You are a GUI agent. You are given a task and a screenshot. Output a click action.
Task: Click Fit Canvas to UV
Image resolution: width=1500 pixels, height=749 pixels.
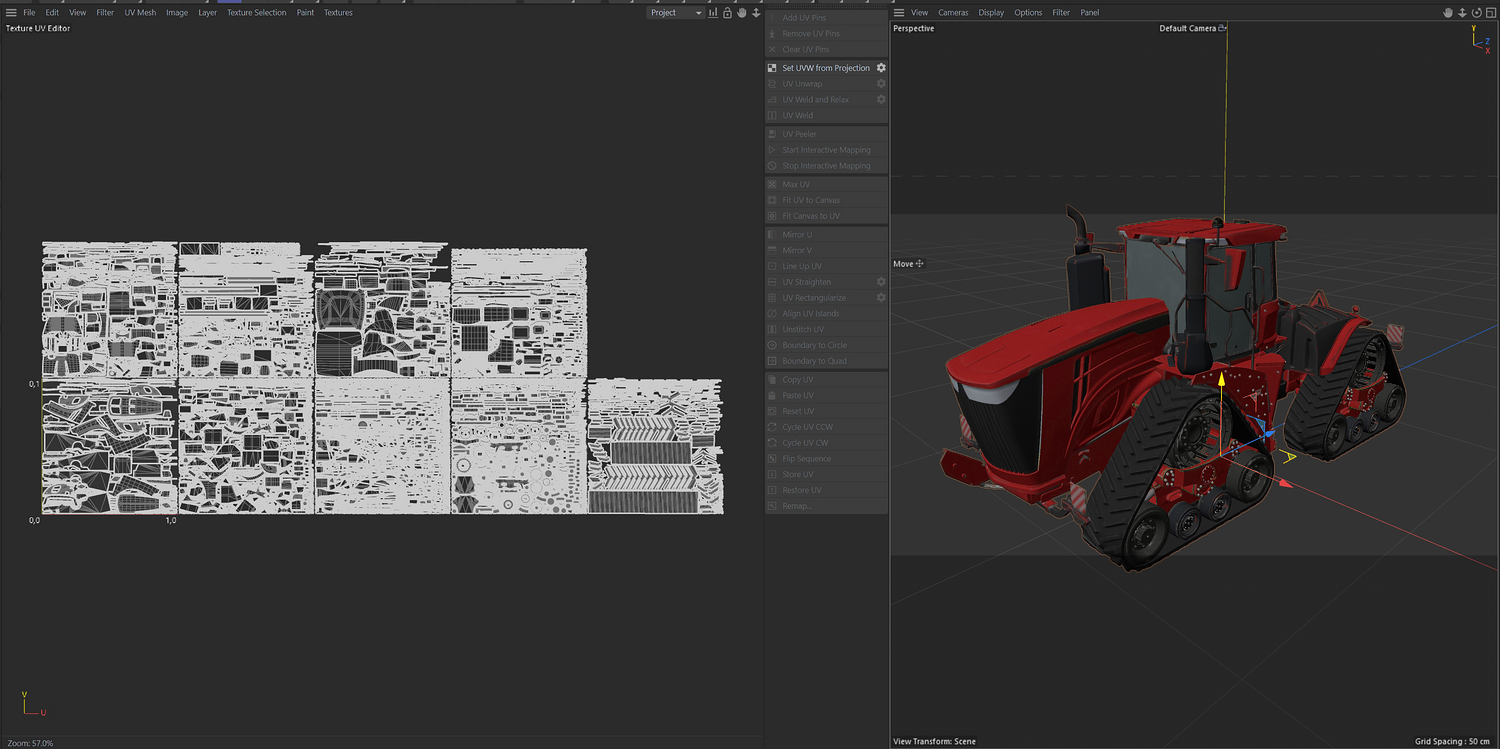[x=826, y=216]
